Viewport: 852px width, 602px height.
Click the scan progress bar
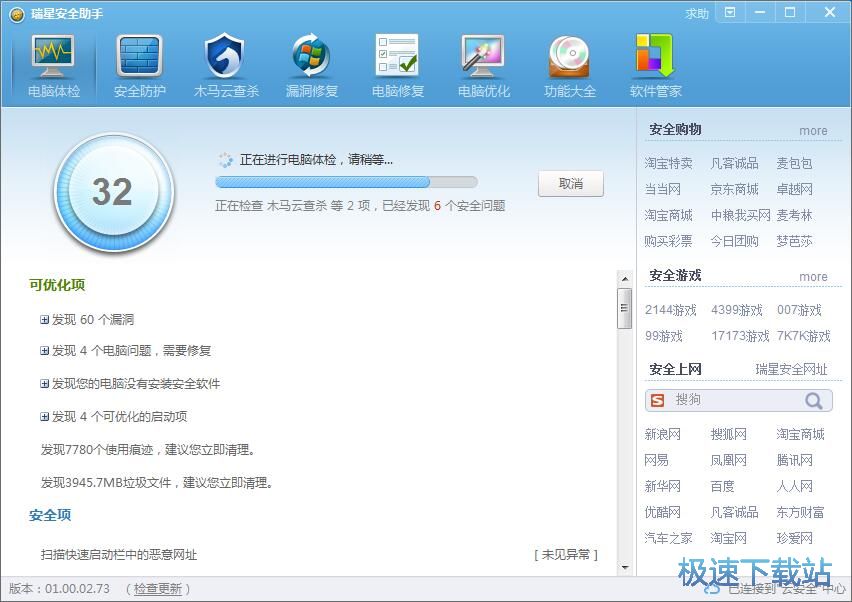(x=346, y=182)
